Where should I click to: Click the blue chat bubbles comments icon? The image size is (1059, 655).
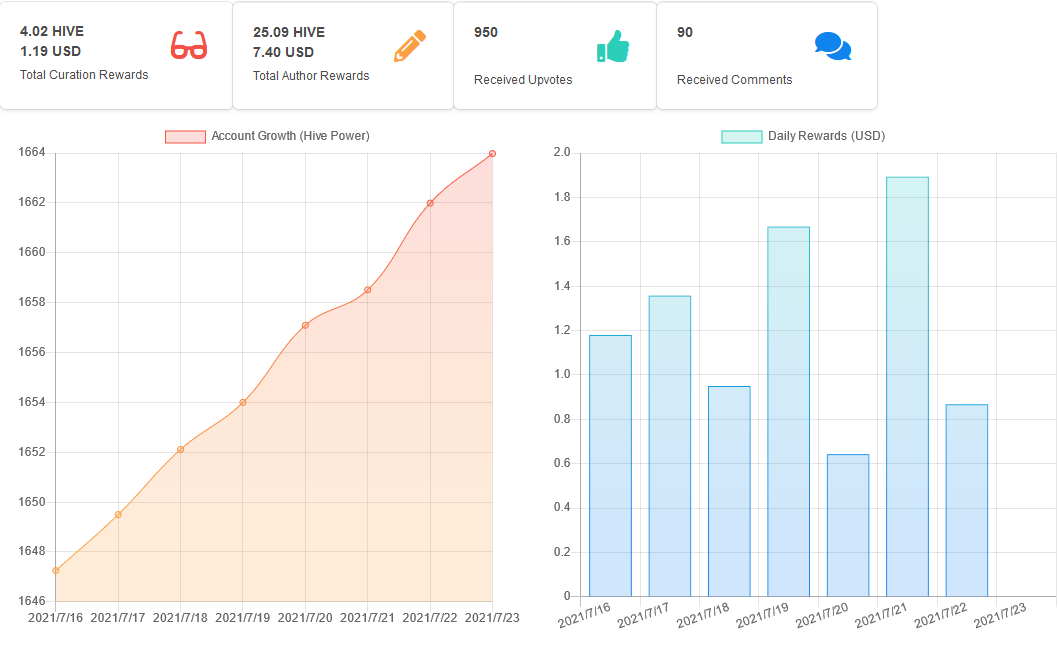tap(833, 46)
